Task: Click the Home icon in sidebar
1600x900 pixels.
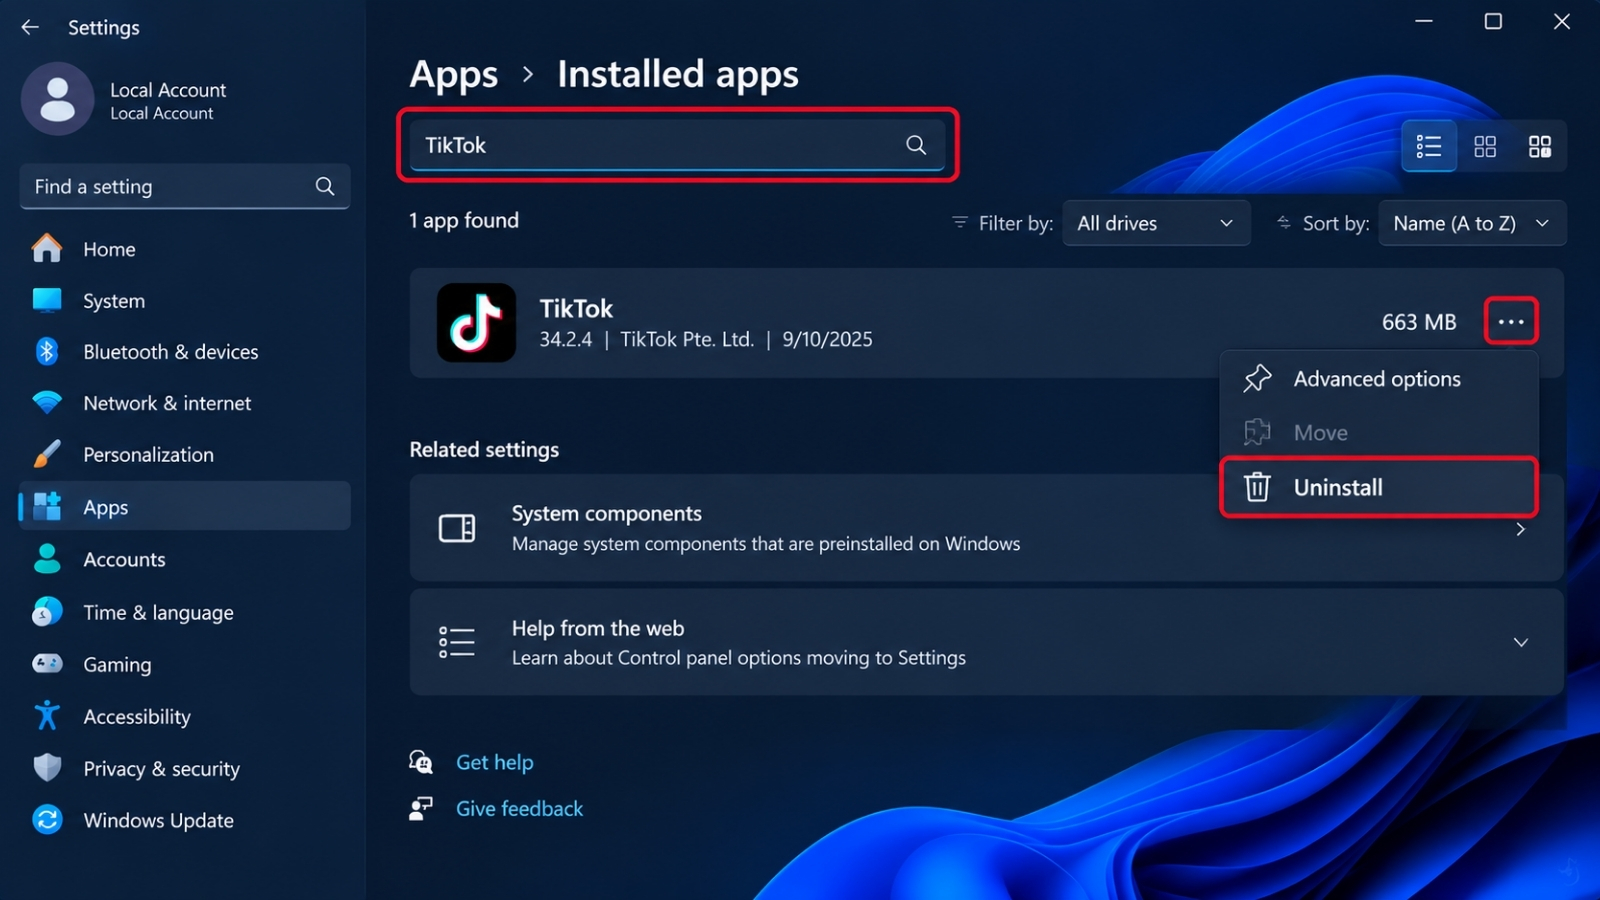Action: pos(47,248)
